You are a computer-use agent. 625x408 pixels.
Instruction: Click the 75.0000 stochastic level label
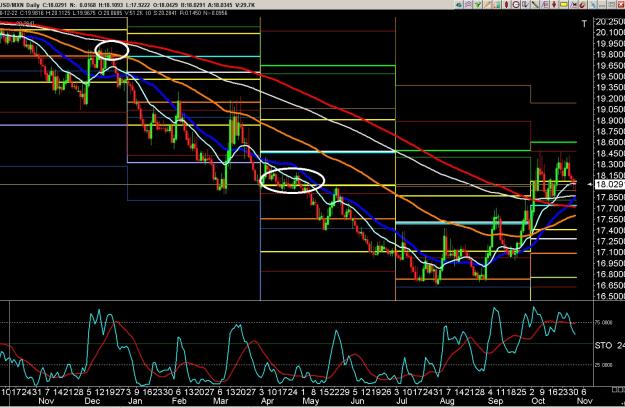(603, 322)
